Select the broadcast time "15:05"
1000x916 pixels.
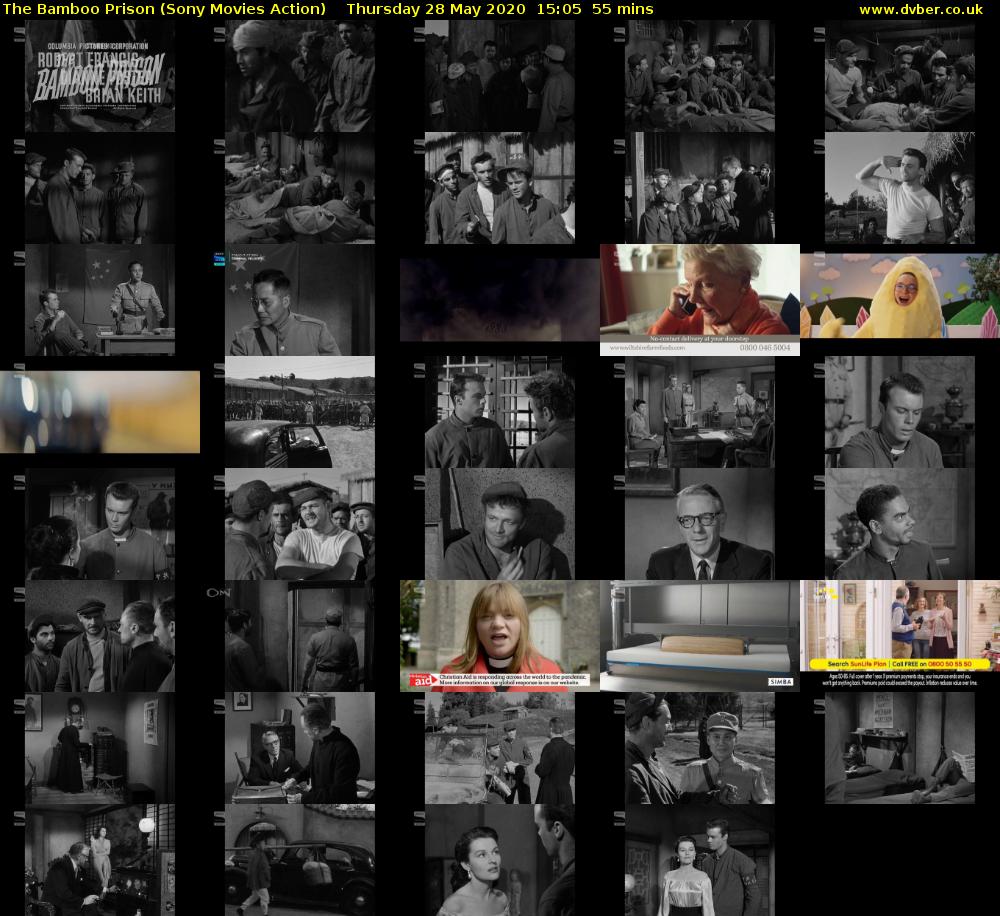pos(559,9)
